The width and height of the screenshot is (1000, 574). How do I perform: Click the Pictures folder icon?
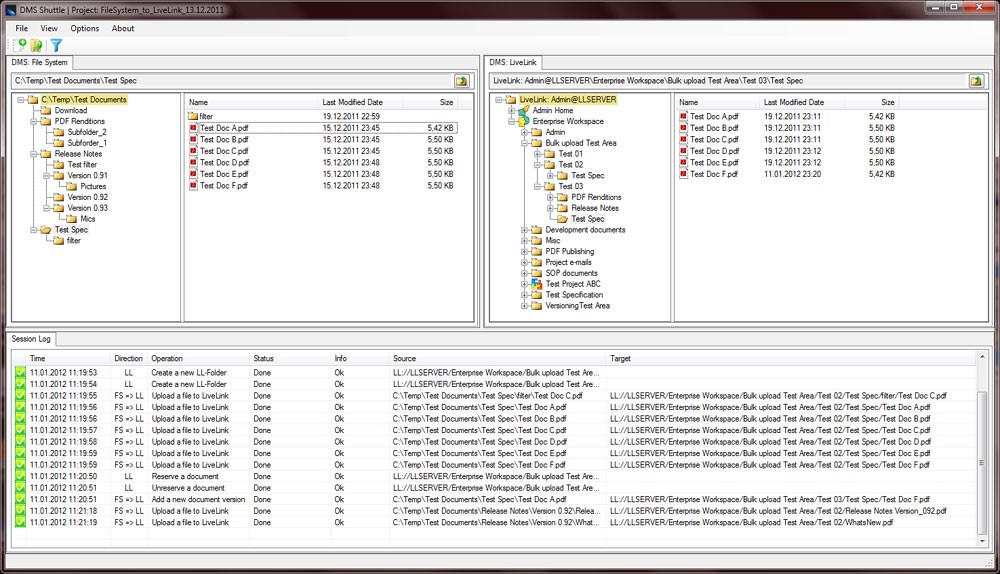[x=71, y=186]
